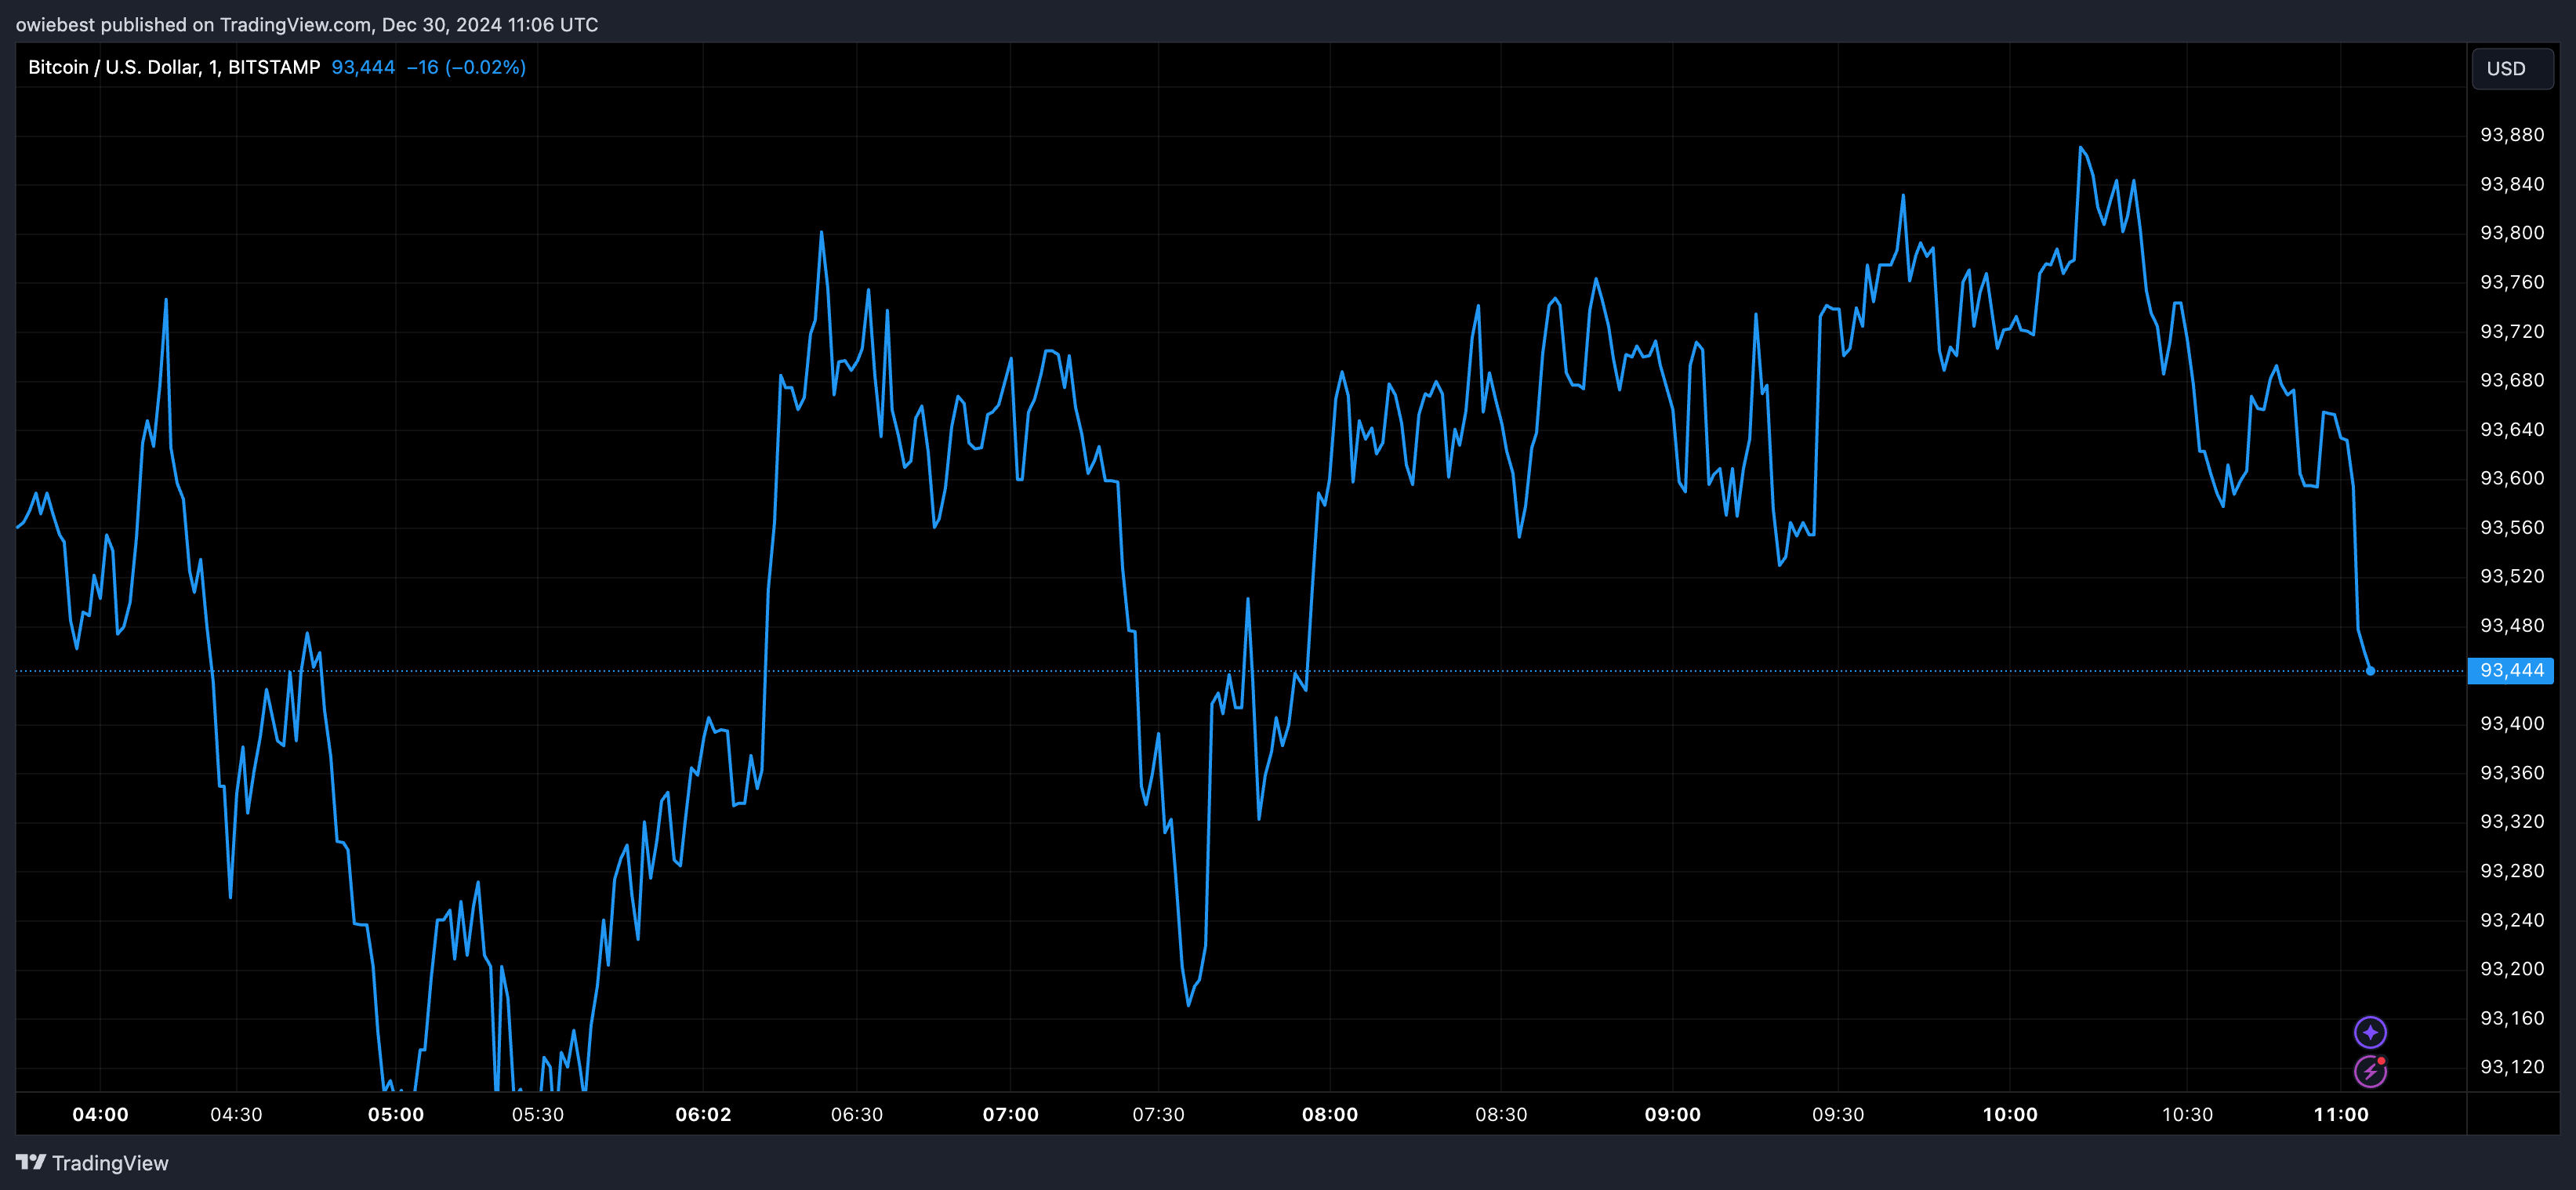This screenshot has width=2576, height=1190.
Task: Click the 08:00 time axis label
Action: pos(1330,1115)
